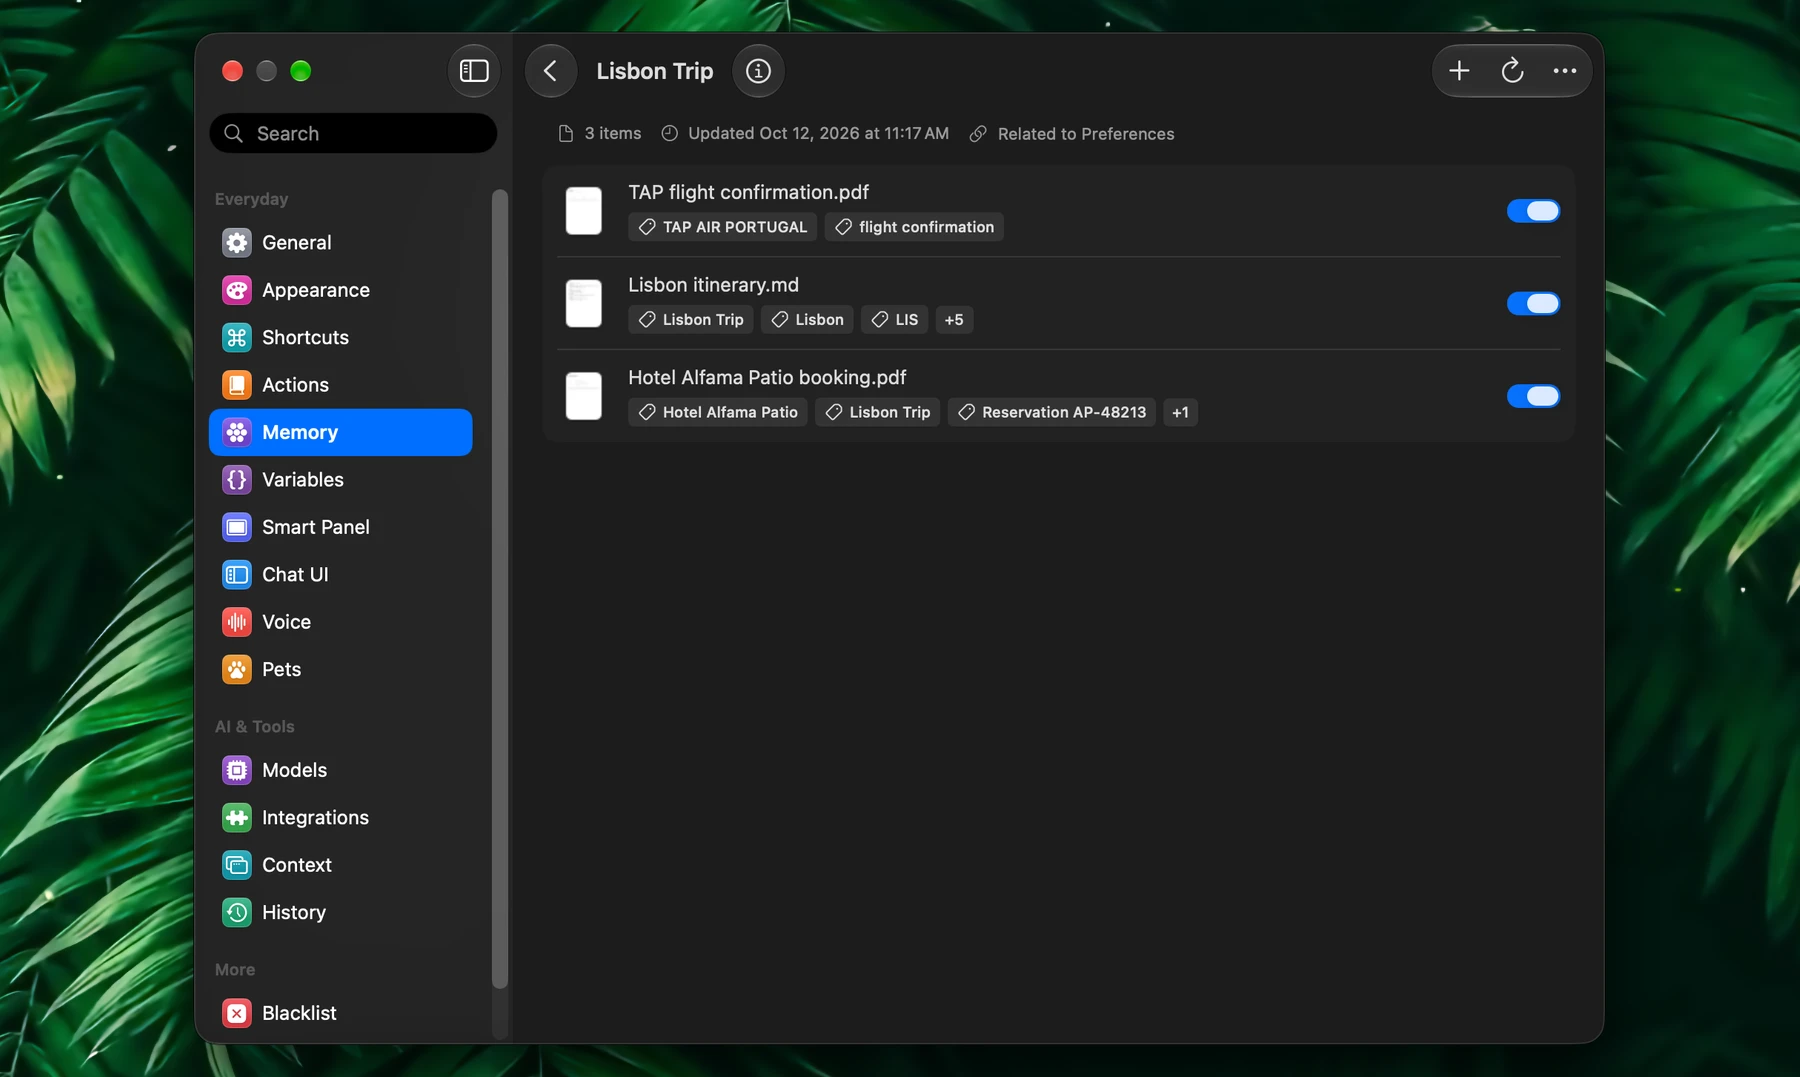Click the Smart Panel icon
This screenshot has width=1800, height=1077.
pos(237,527)
